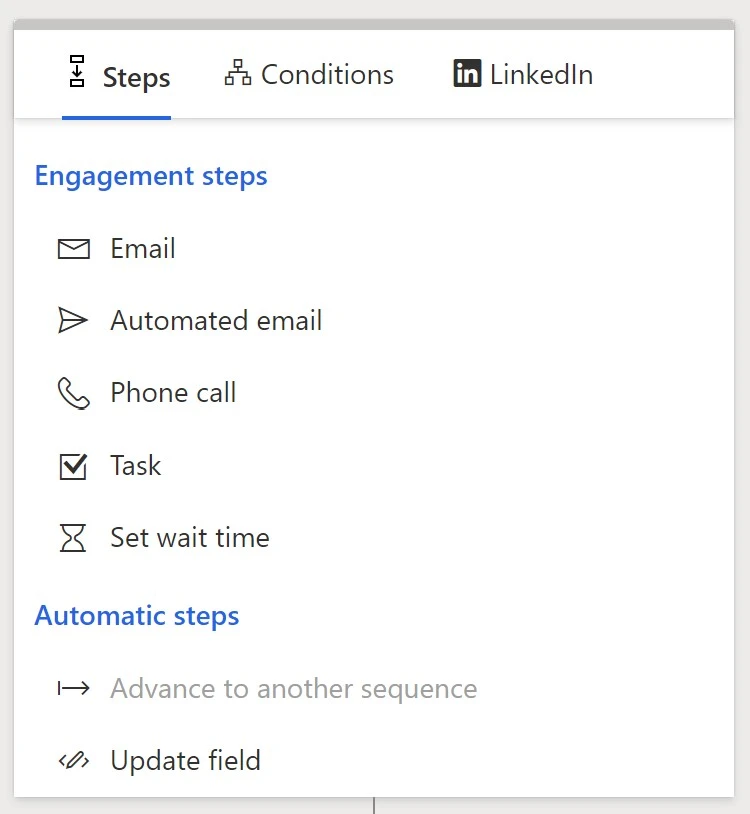Add an Email step

(x=143, y=249)
